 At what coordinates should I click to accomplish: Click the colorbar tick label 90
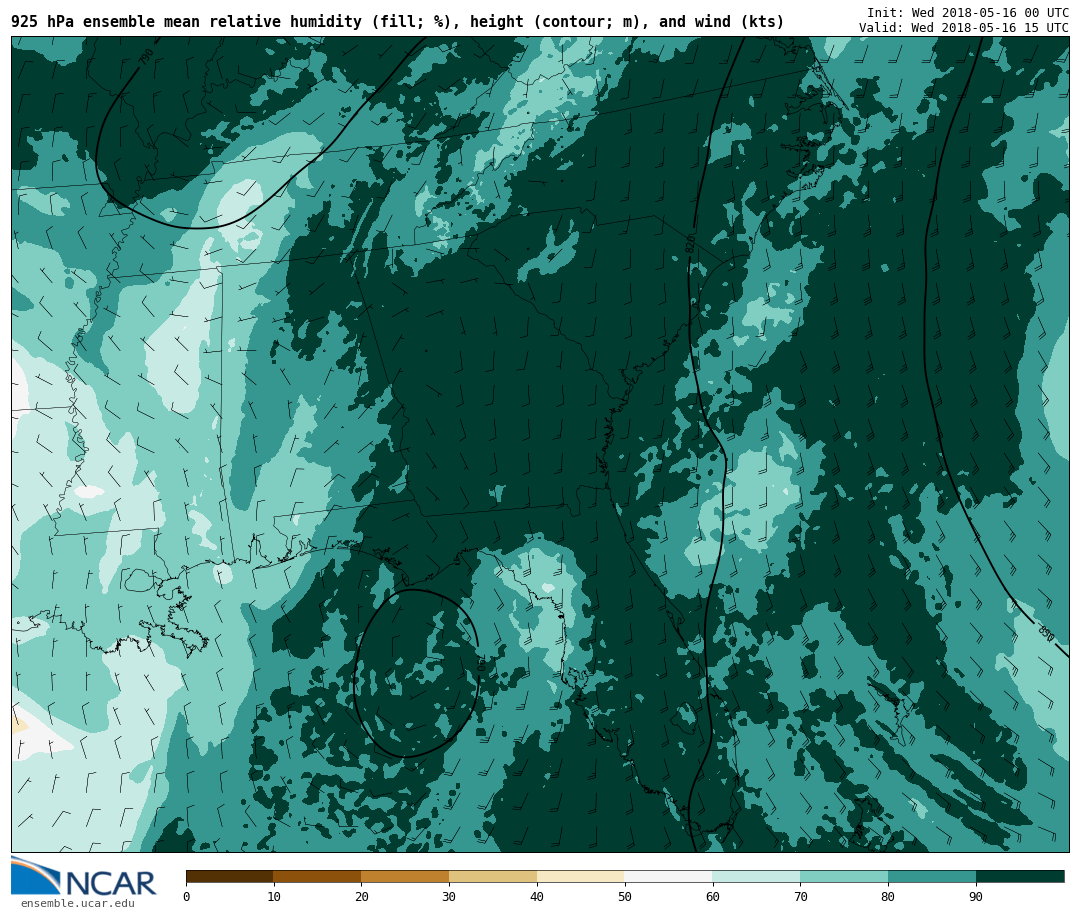976,897
